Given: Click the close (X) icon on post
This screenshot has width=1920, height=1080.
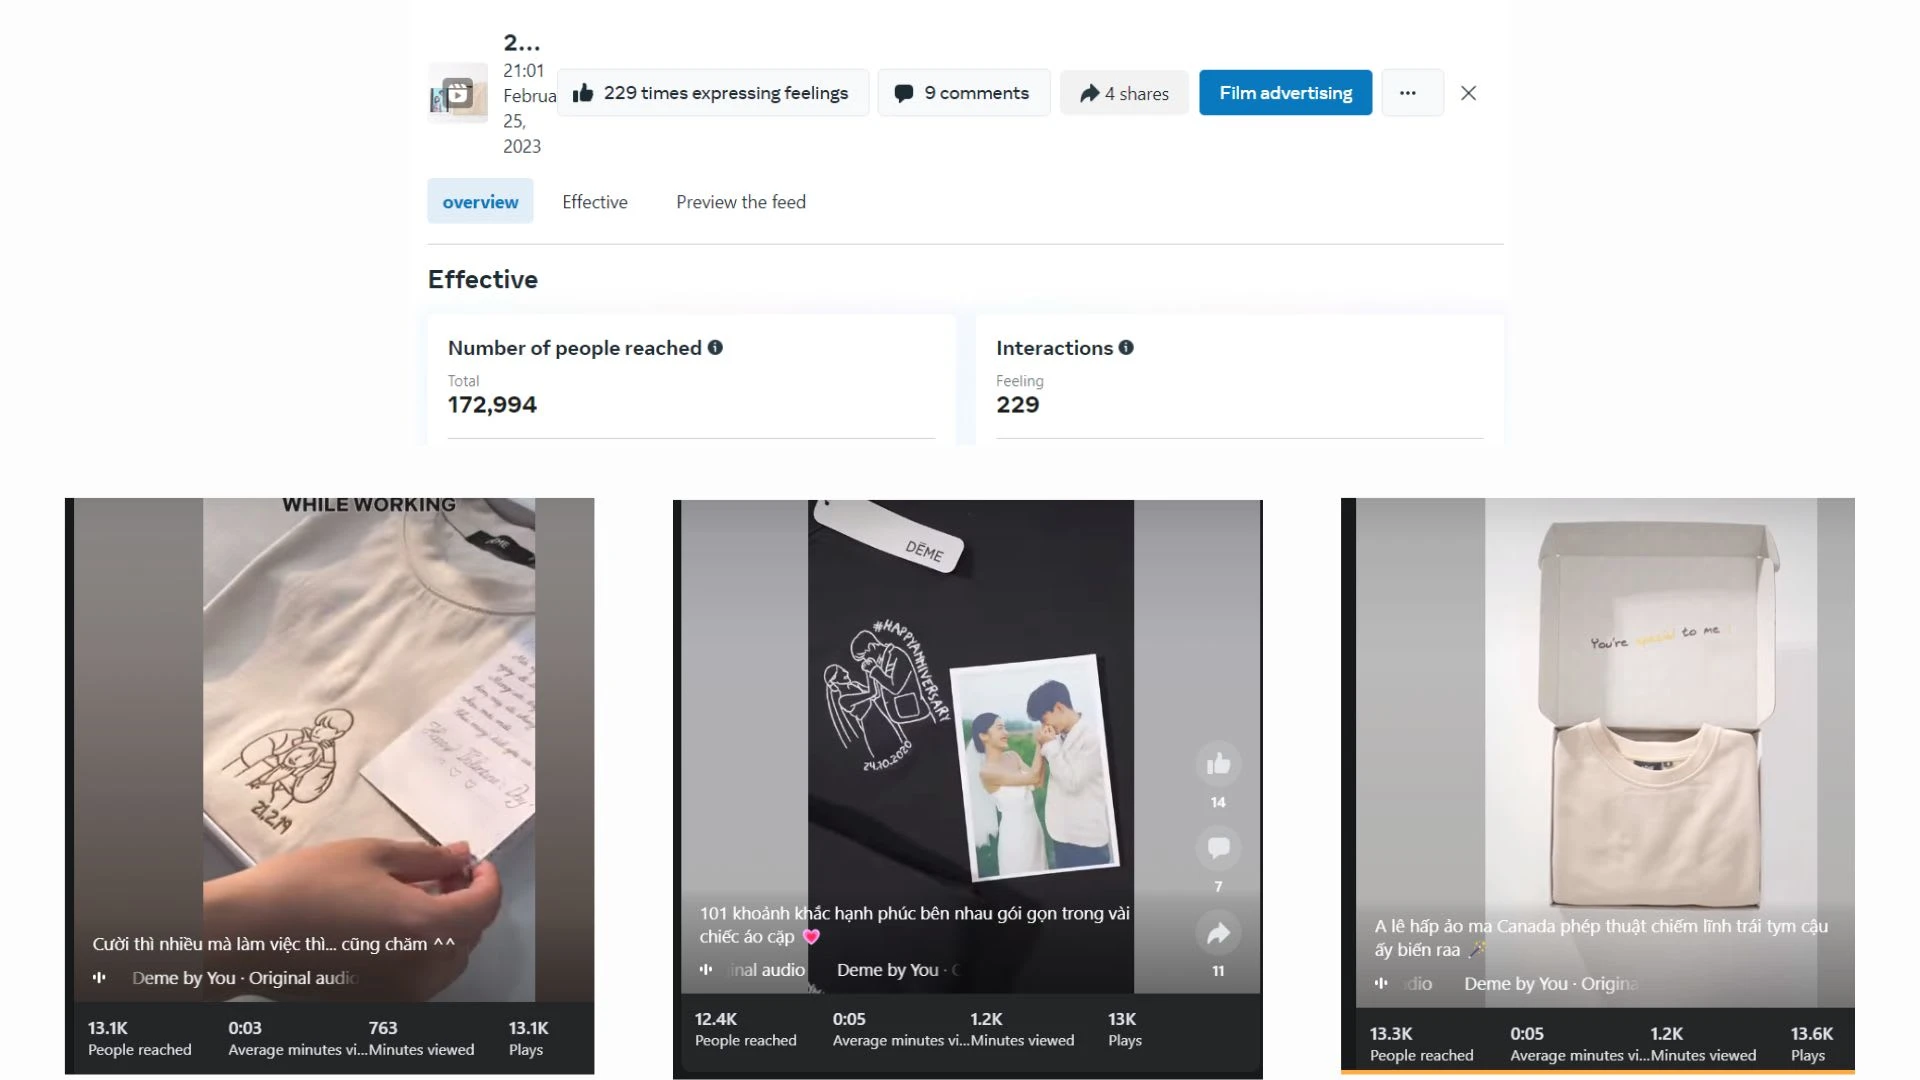Looking at the screenshot, I should coord(1468,92).
